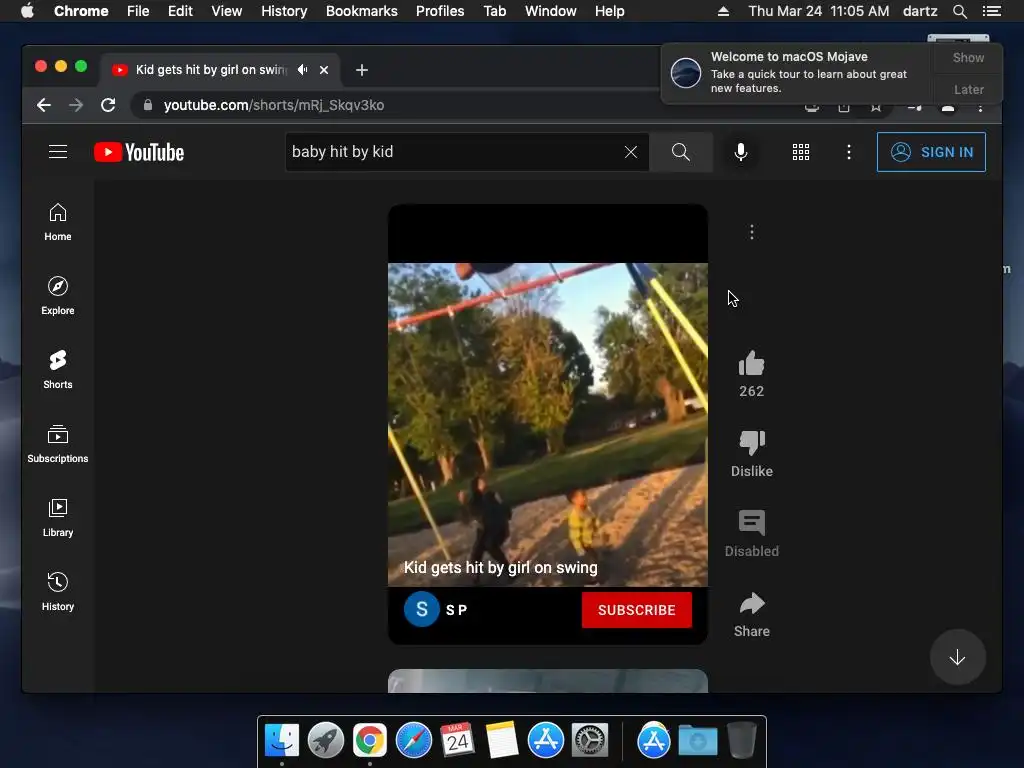Clear the search box with X
Image resolution: width=1024 pixels, height=768 pixels.
pos(631,152)
